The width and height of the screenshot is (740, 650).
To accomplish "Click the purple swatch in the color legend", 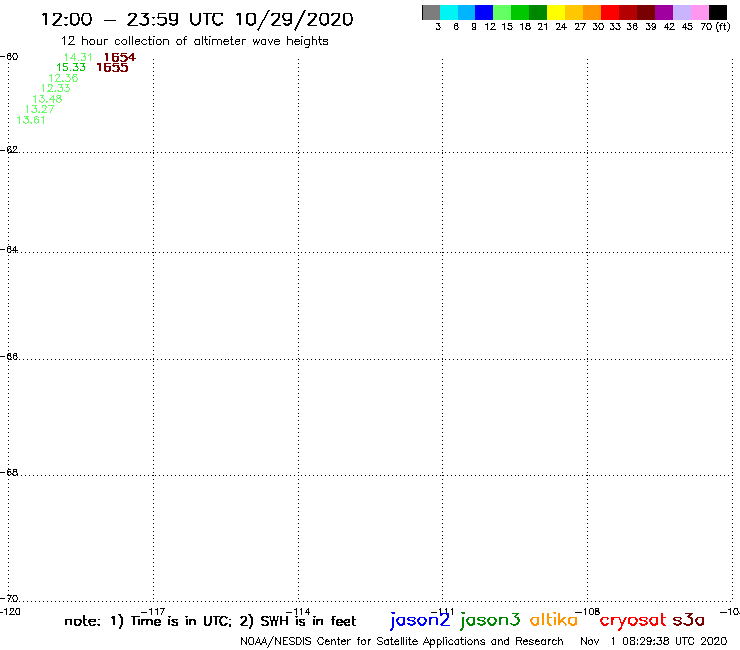I will (664, 12).
